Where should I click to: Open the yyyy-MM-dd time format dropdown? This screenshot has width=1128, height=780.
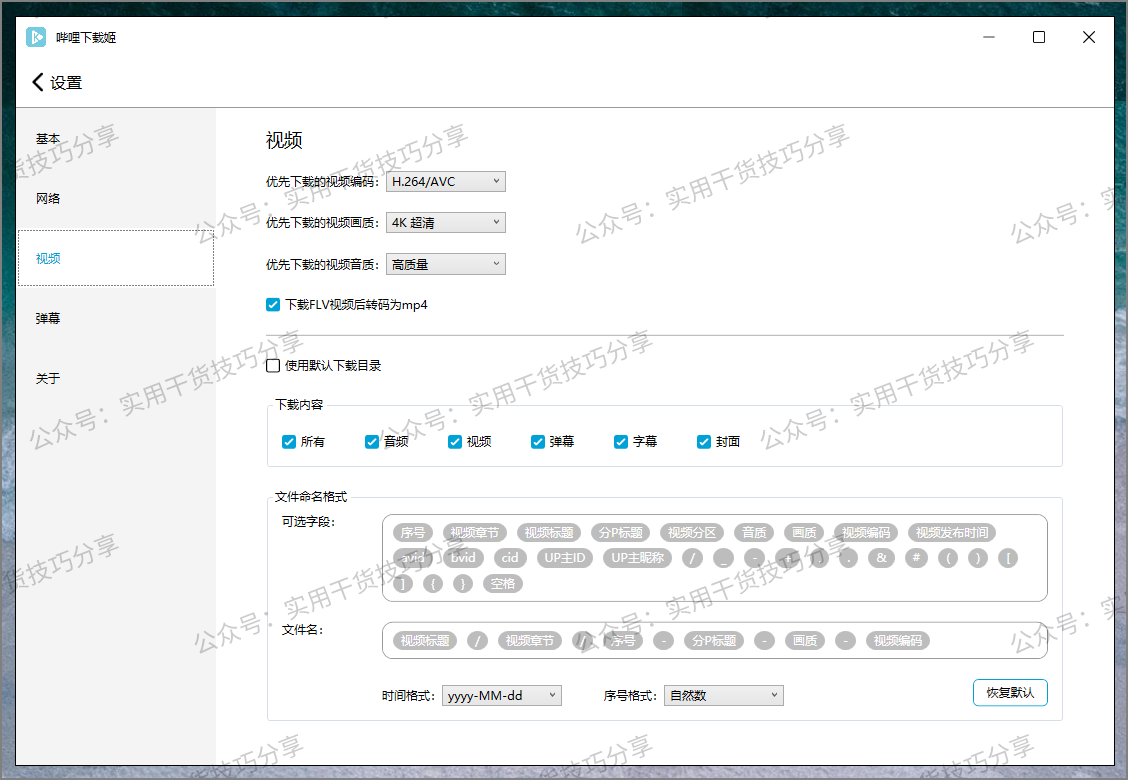pyautogui.click(x=501, y=695)
